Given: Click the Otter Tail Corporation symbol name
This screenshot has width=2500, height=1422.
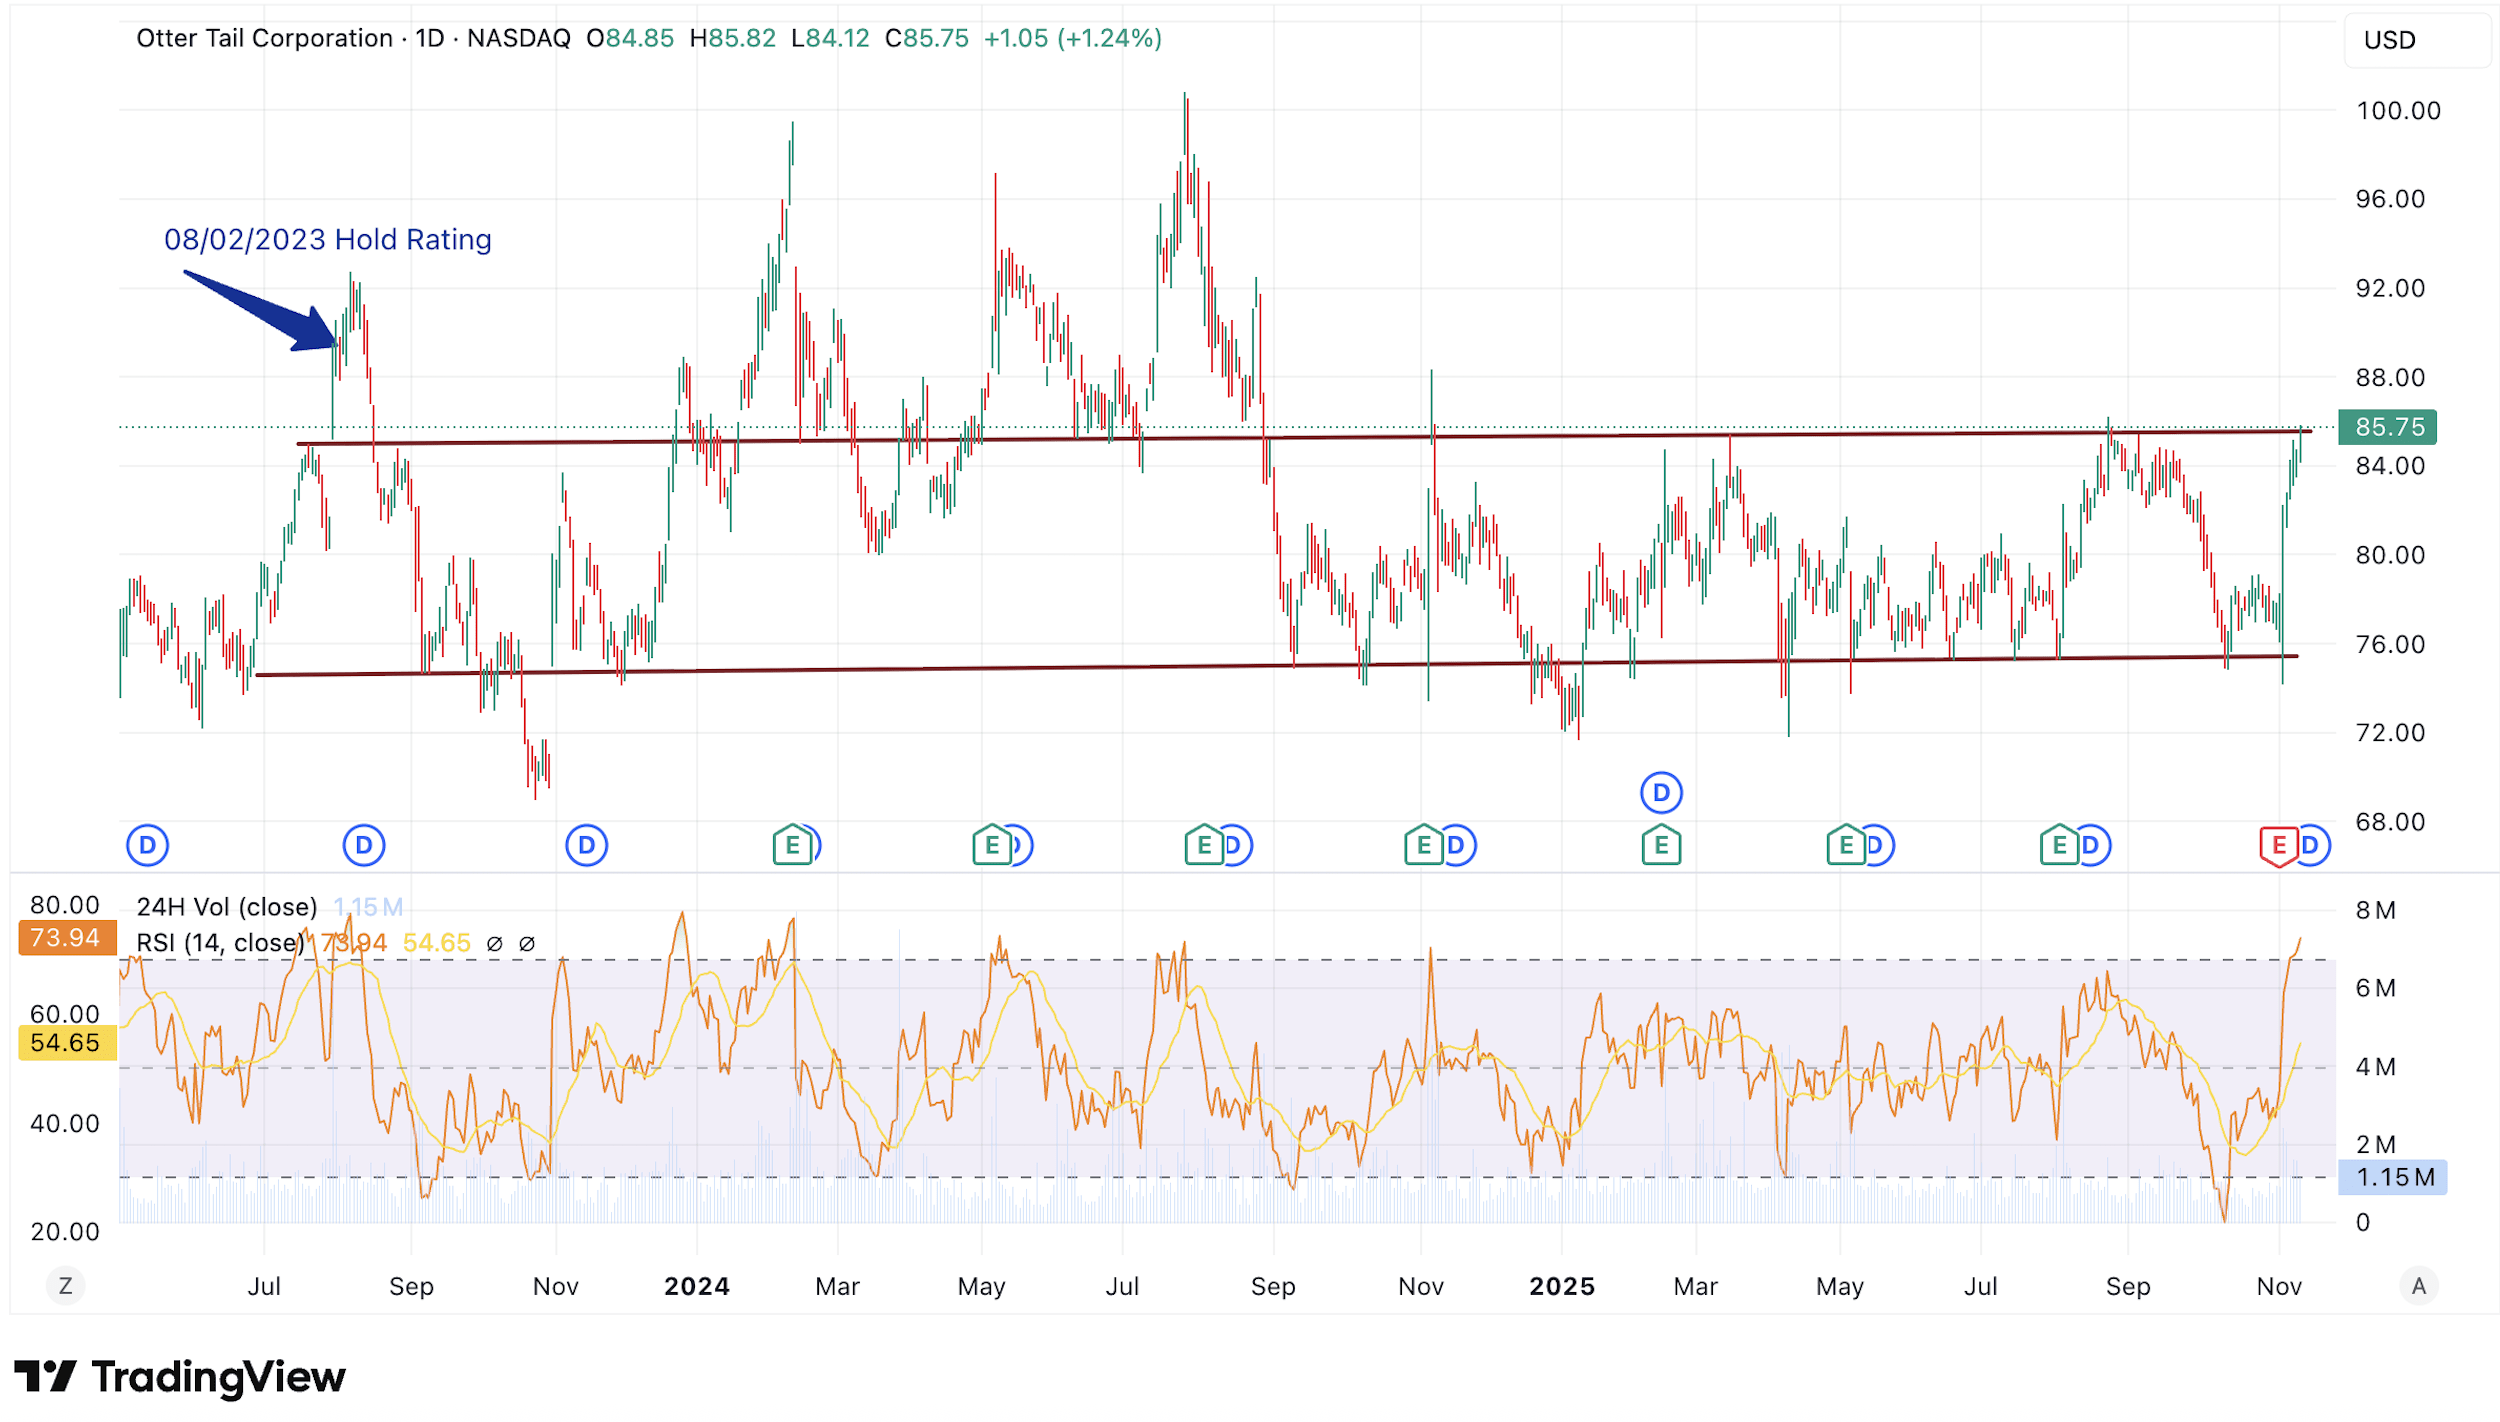Looking at the screenshot, I should [262, 38].
